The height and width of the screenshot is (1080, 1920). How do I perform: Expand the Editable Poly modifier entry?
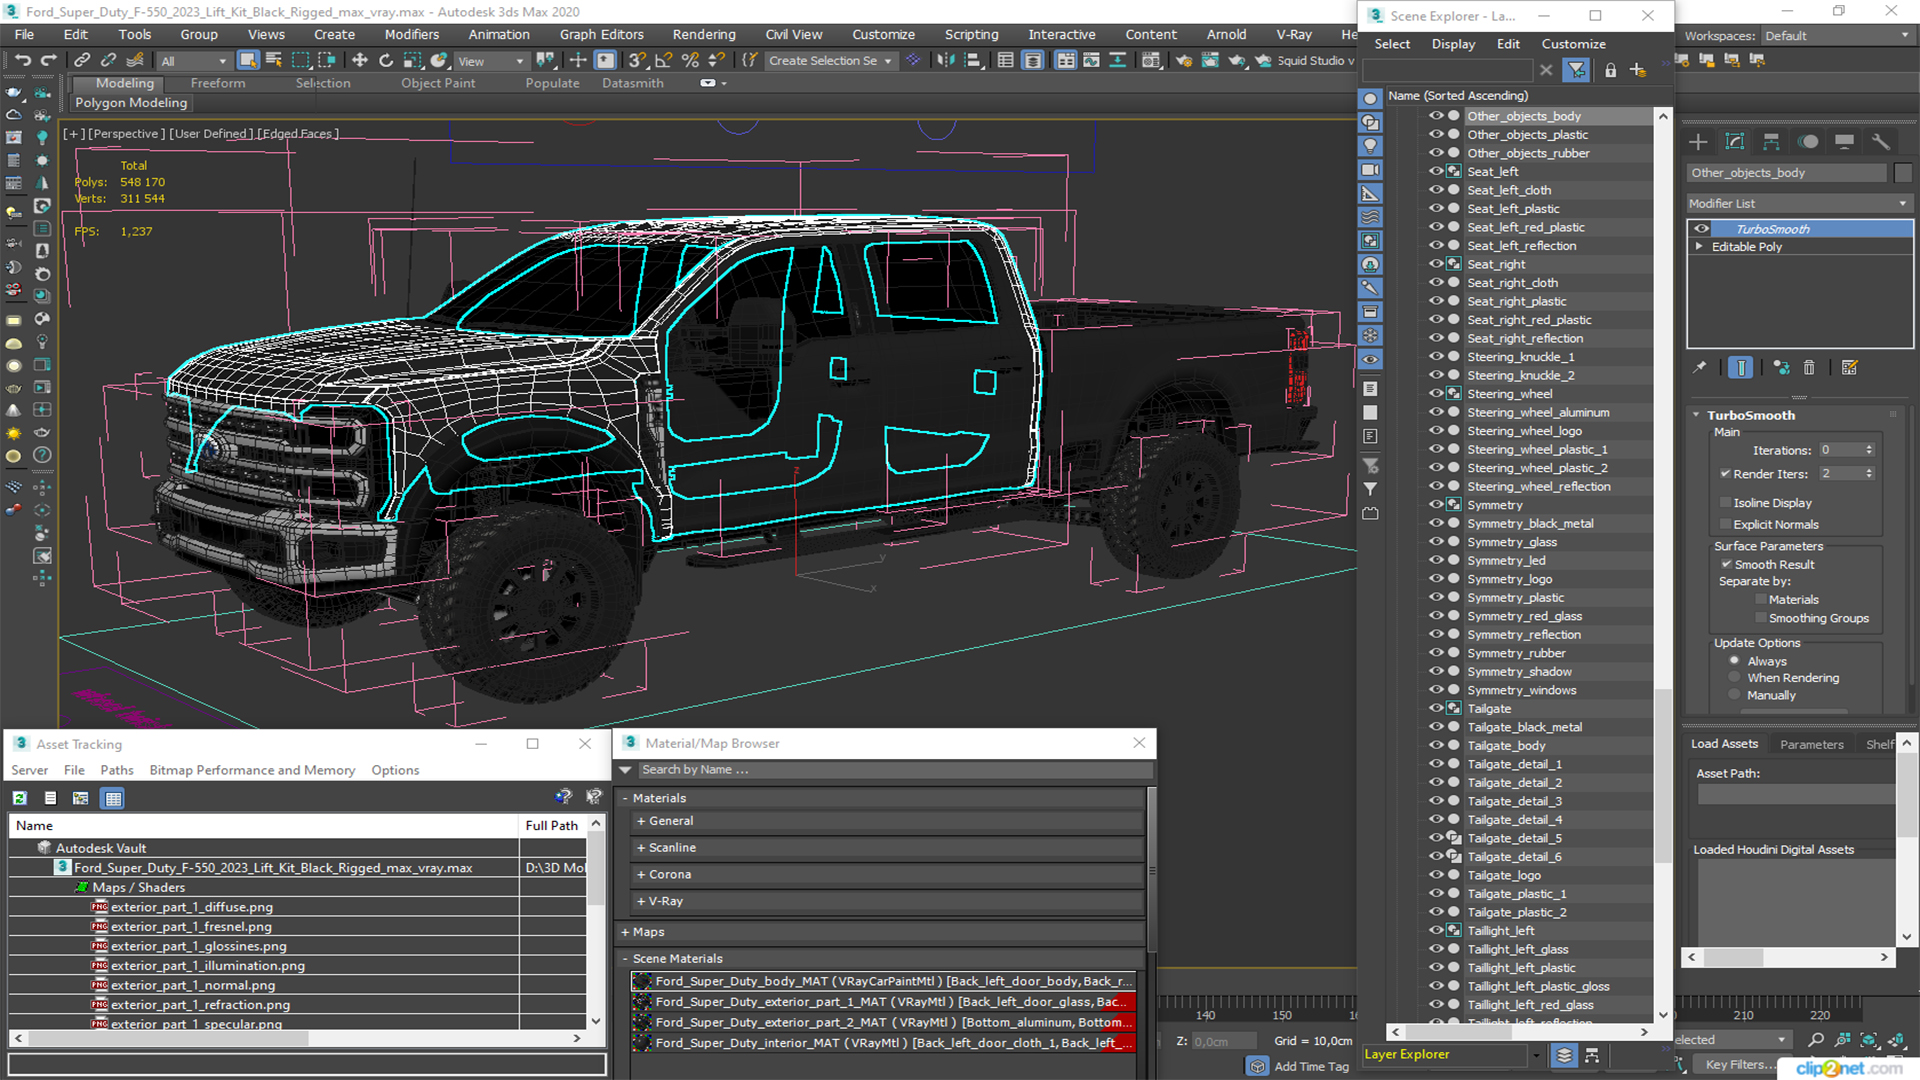click(x=1699, y=247)
